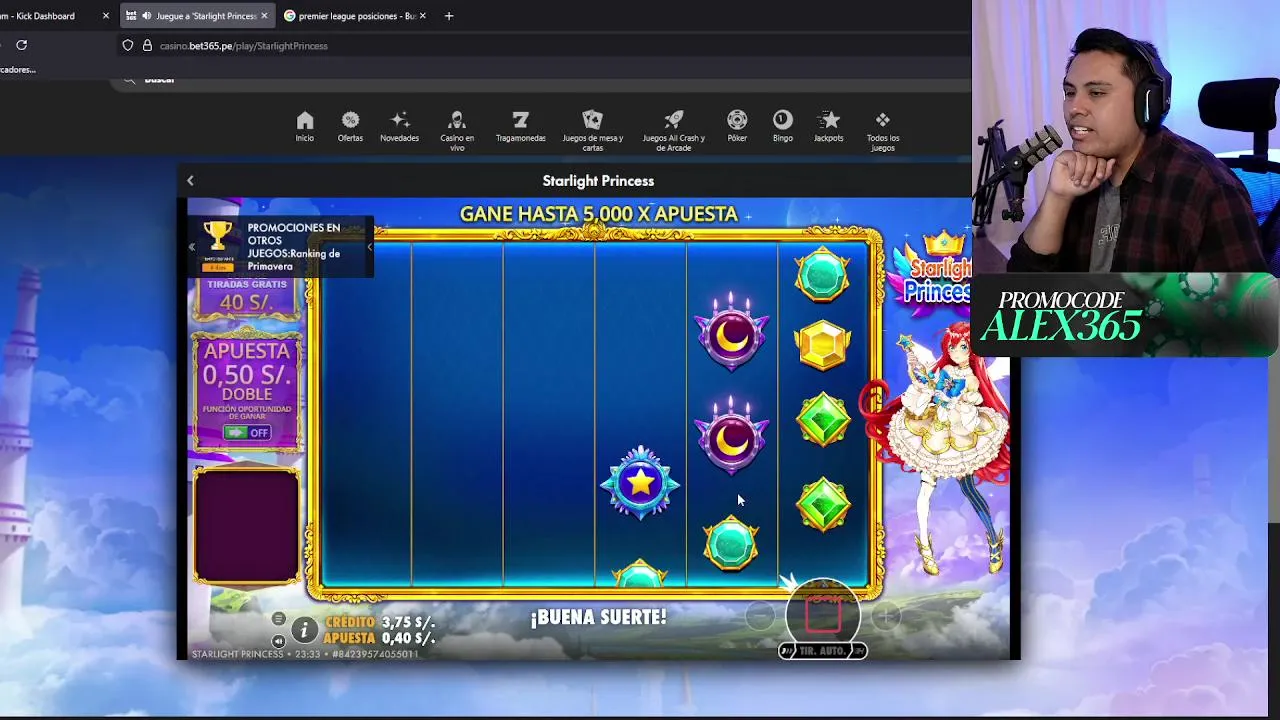Click the padlock site info icon
Image resolution: width=1280 pixels, height=720 pixels.
(x=147, y=45)
